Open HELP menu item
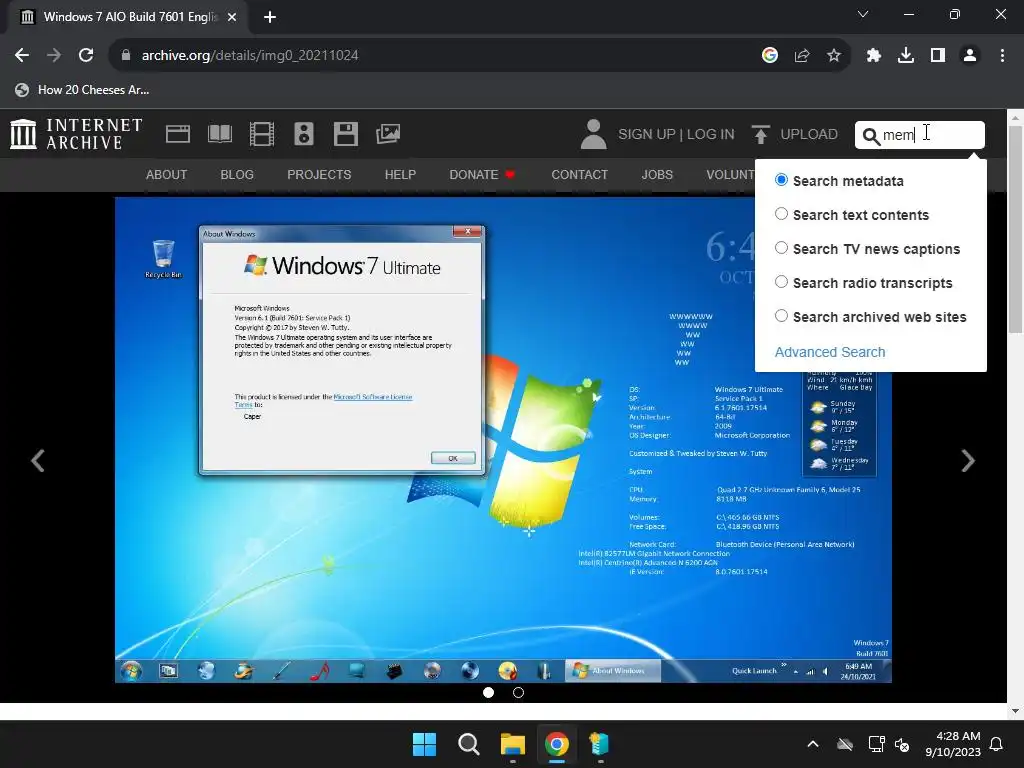The height and width of the screenshot is (768, 1024). coord(400,175)
